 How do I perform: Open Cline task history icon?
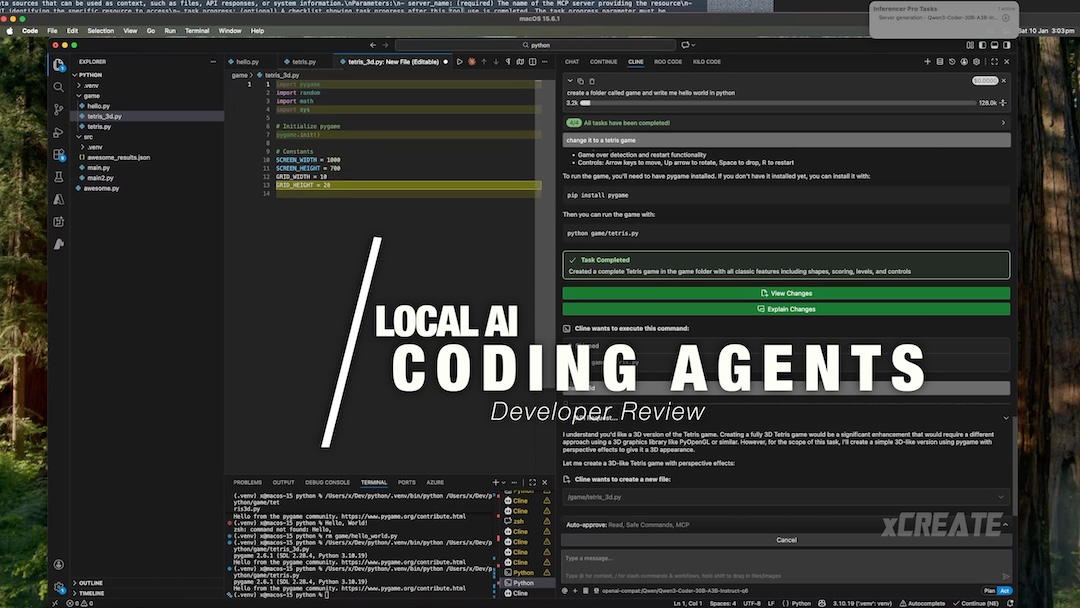click(x=952, y=62)
